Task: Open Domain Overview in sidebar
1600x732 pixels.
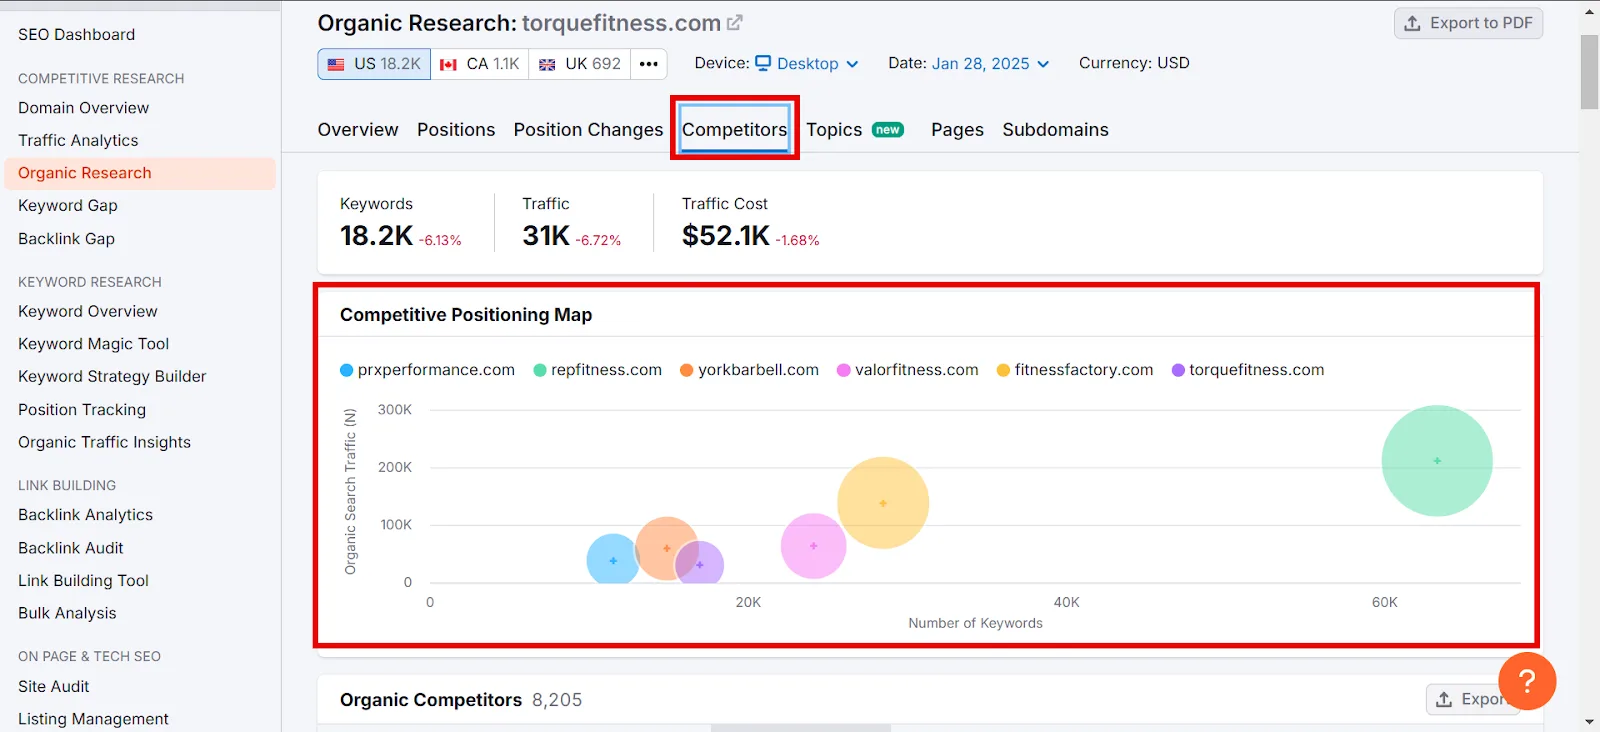Action: 83,108
